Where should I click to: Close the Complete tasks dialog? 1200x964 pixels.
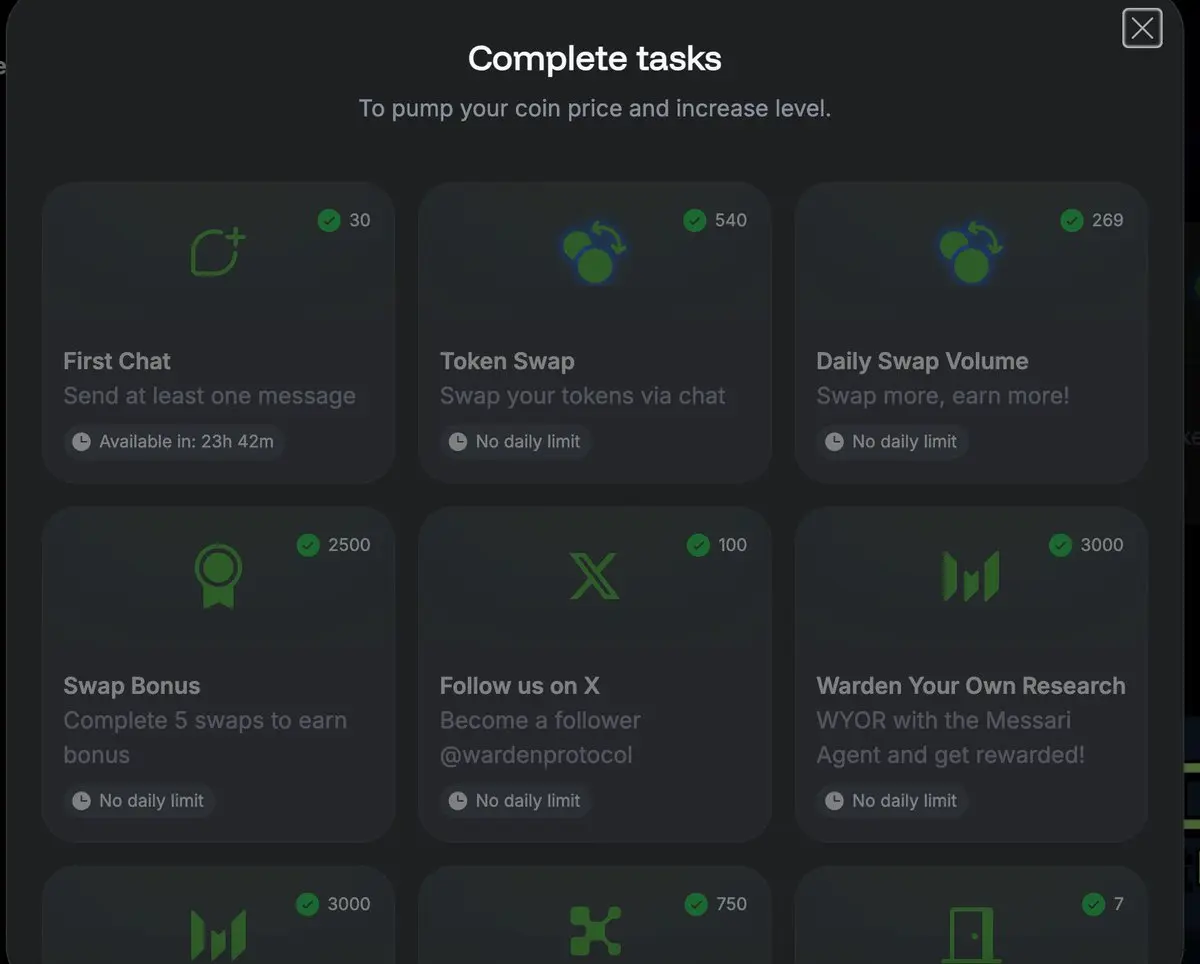tap(1142, 28)
